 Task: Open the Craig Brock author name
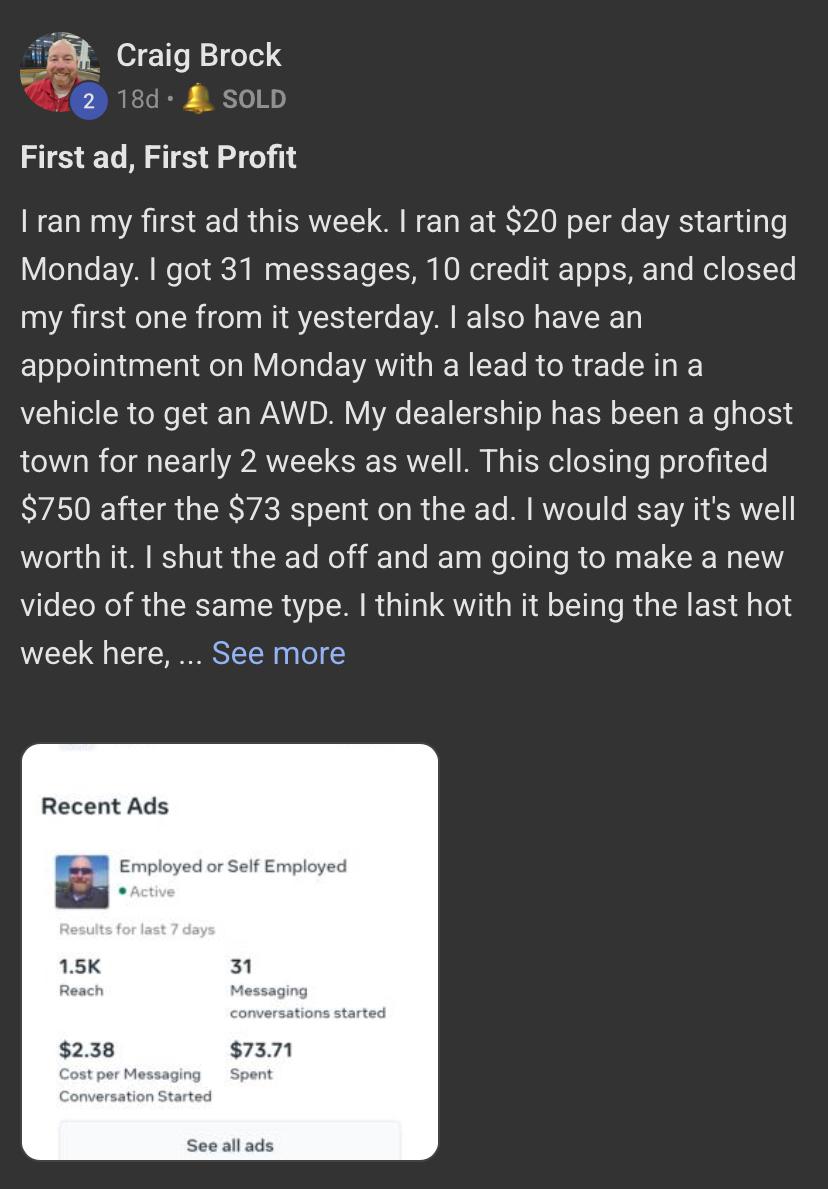click(199, 55)
